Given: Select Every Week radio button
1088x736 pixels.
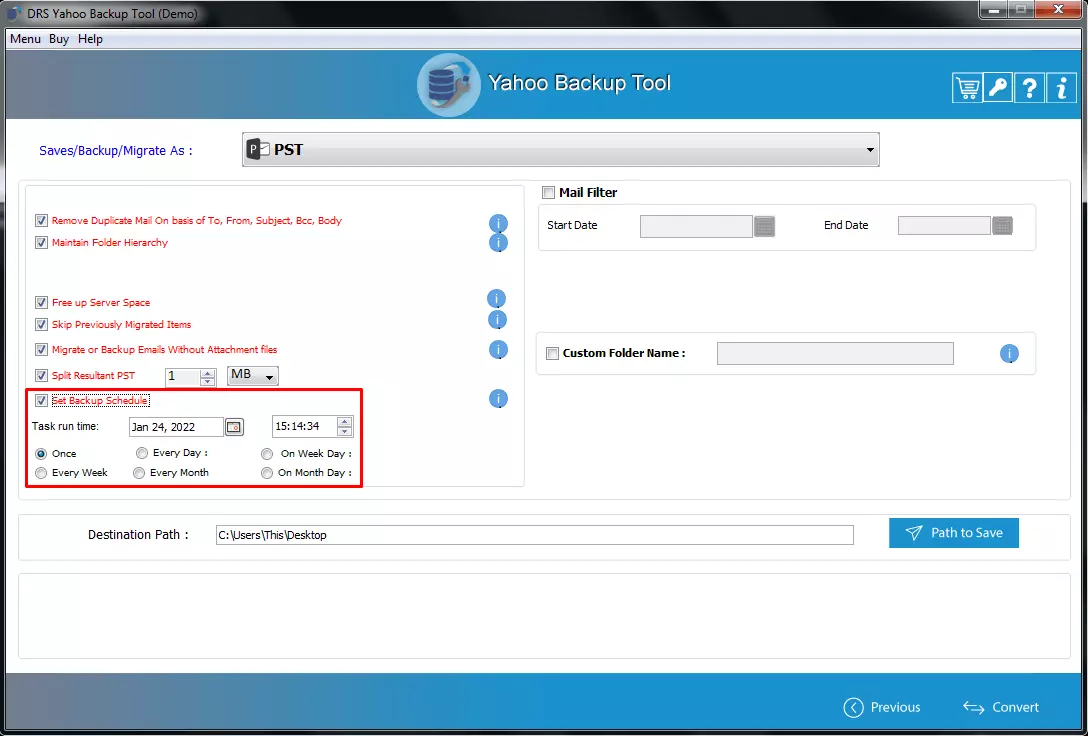Looking at the screenshot, I should coord(41,473).
